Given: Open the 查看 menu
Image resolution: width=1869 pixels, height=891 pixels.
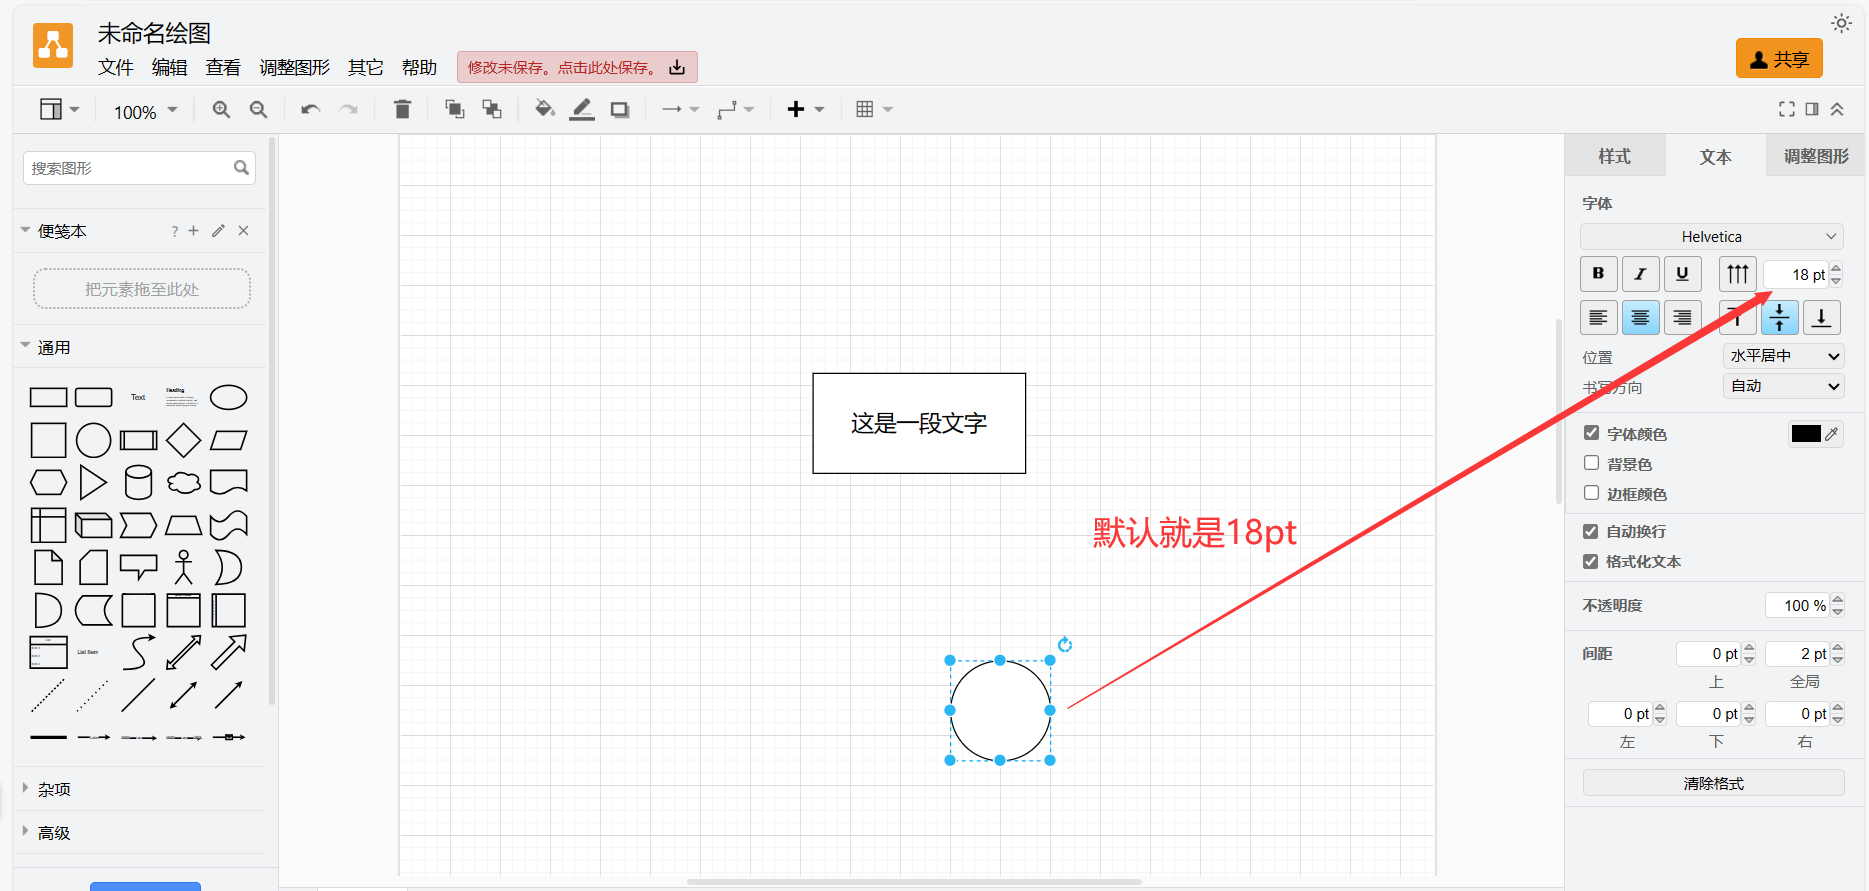Looking at the screenshot, I should [223, 68].
